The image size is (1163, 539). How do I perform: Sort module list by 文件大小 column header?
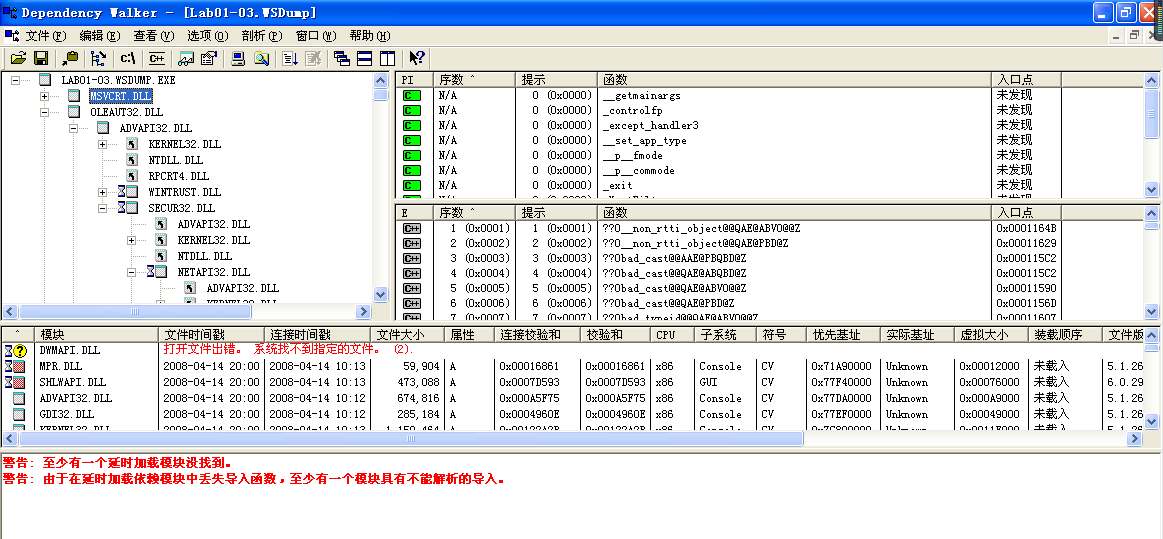click(406, 335)
